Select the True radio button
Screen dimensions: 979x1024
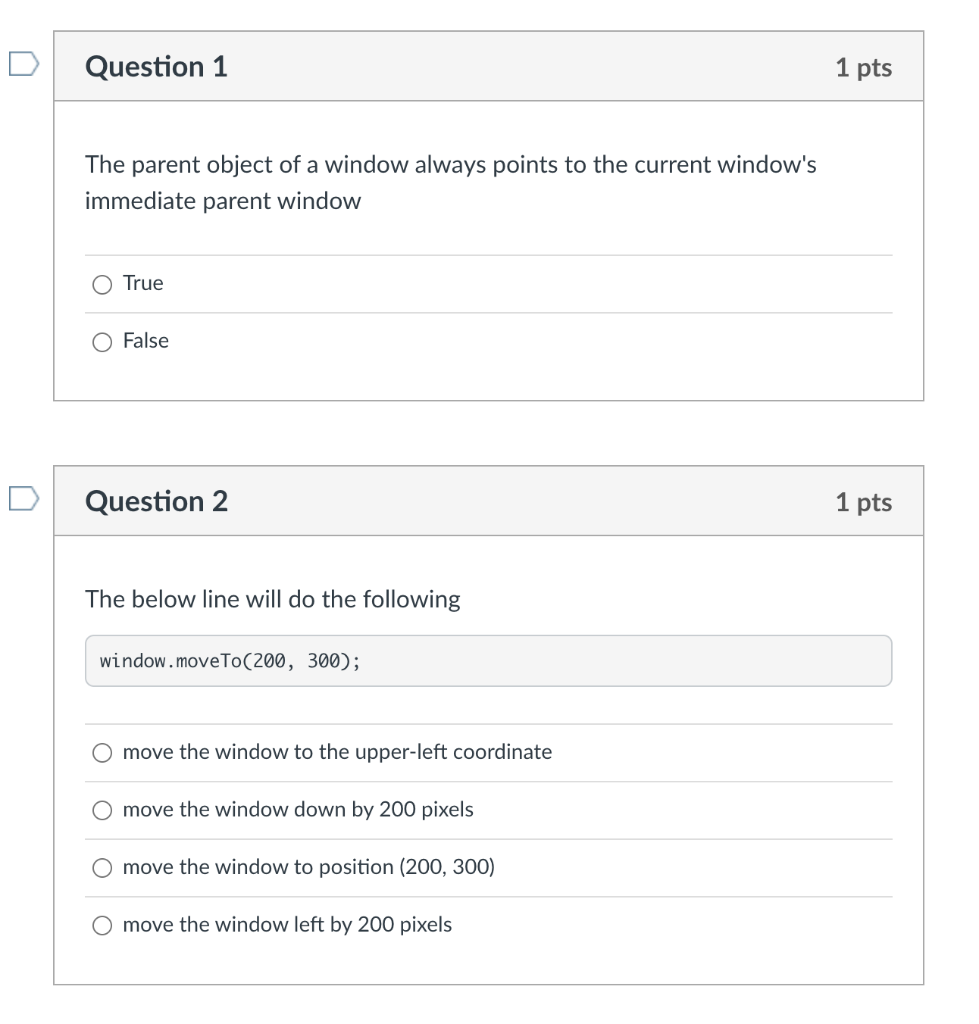[x=102, y=285]
